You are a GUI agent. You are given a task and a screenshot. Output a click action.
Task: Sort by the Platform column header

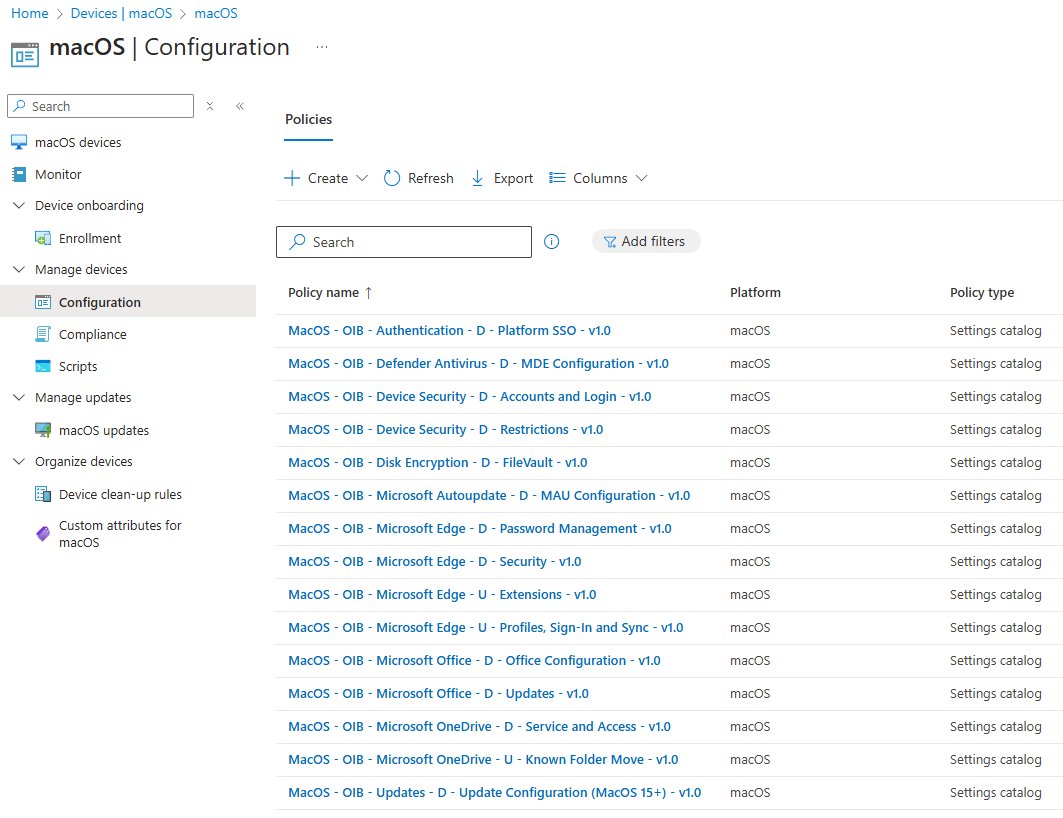[755, 293]
